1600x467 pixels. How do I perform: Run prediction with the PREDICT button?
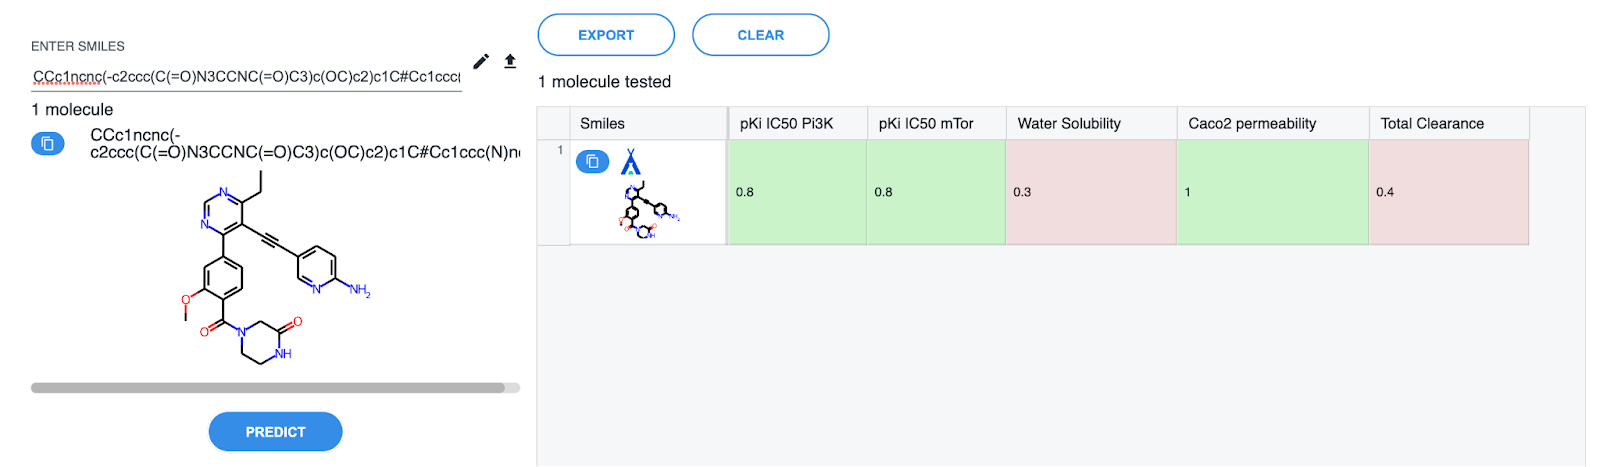(275, 432)
